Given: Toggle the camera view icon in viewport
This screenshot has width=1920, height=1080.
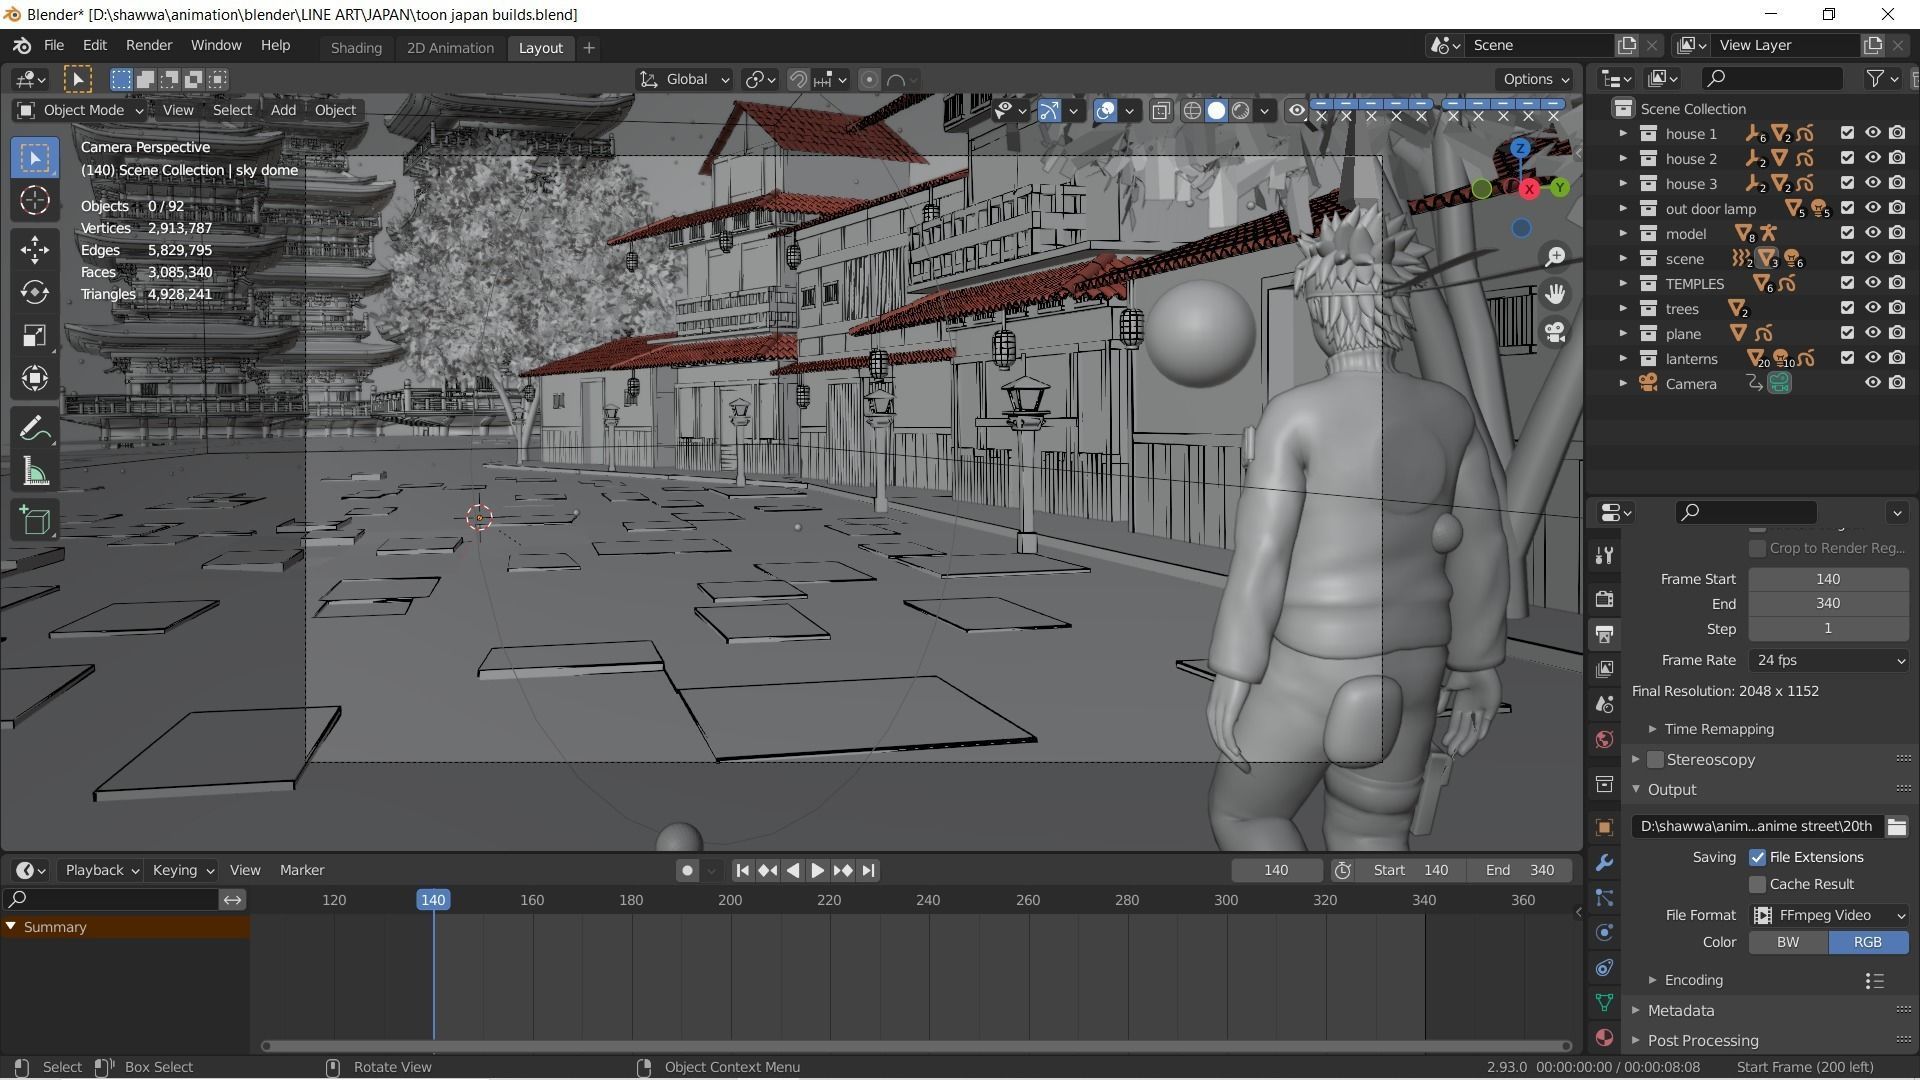Looking at the screenshot, I should click(1555, 332).
